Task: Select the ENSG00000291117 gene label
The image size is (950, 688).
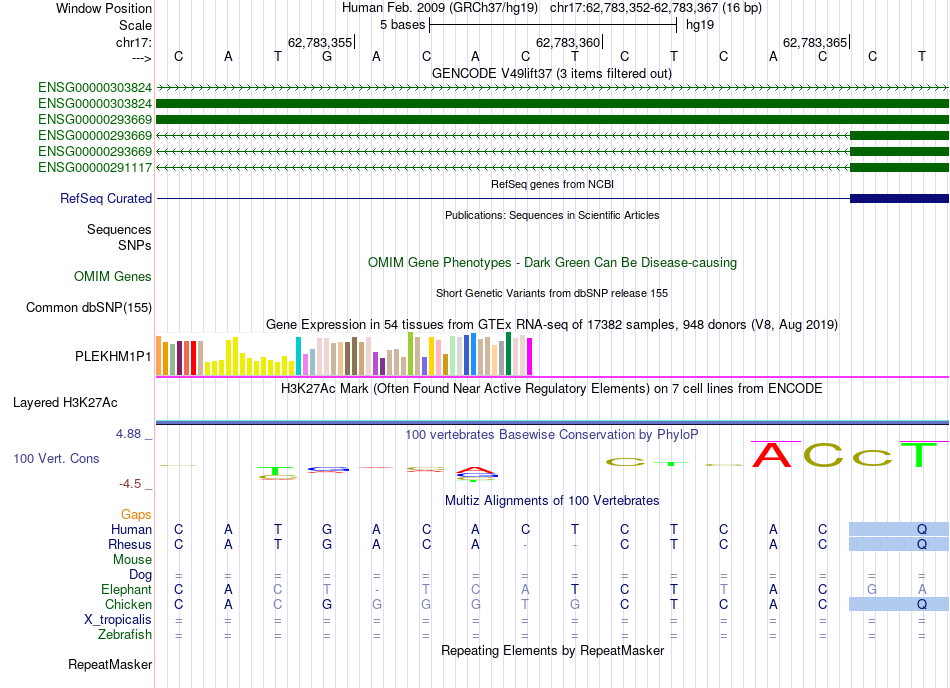Action: pos(95,168)
